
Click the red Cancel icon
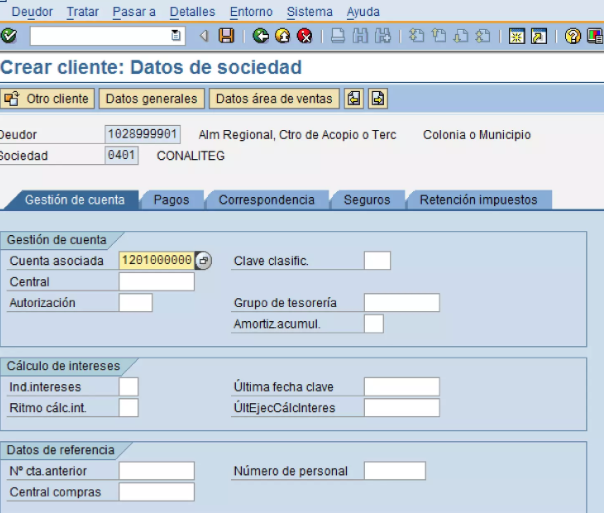click(x=305, y=36)
